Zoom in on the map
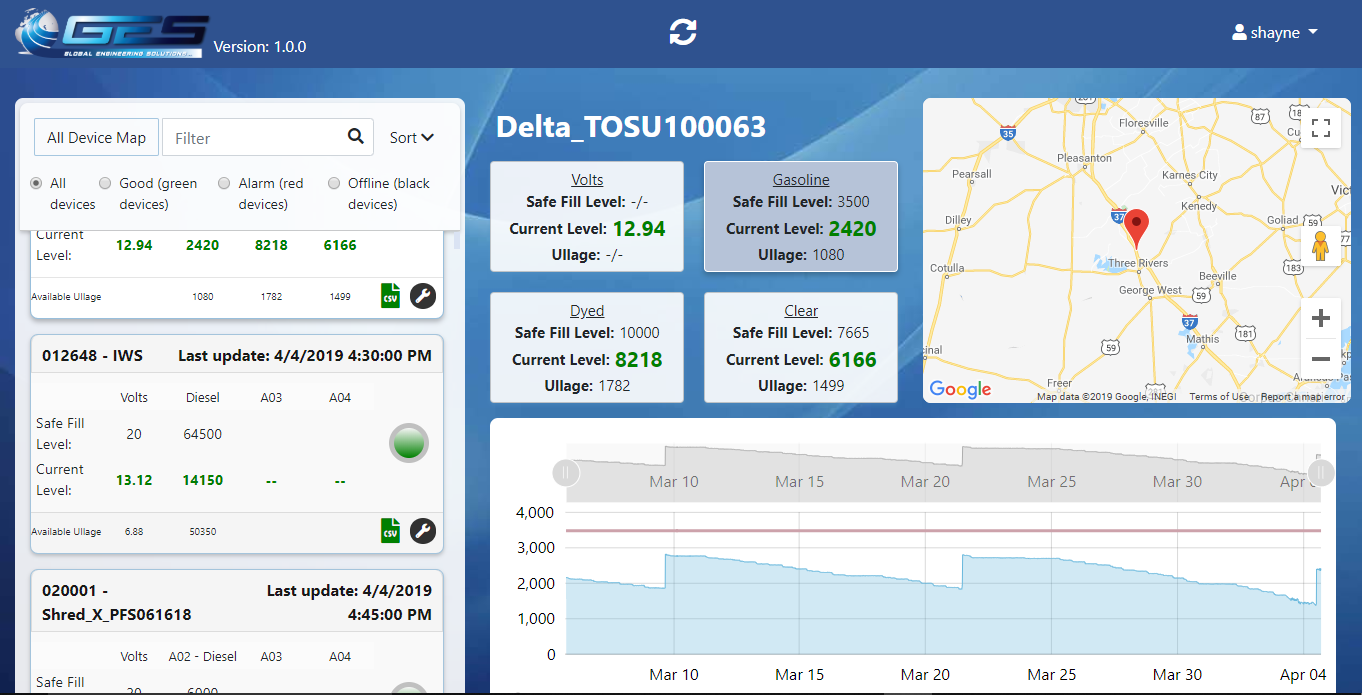Viewport: 1362px width, 695px height. click(1320, 318)
